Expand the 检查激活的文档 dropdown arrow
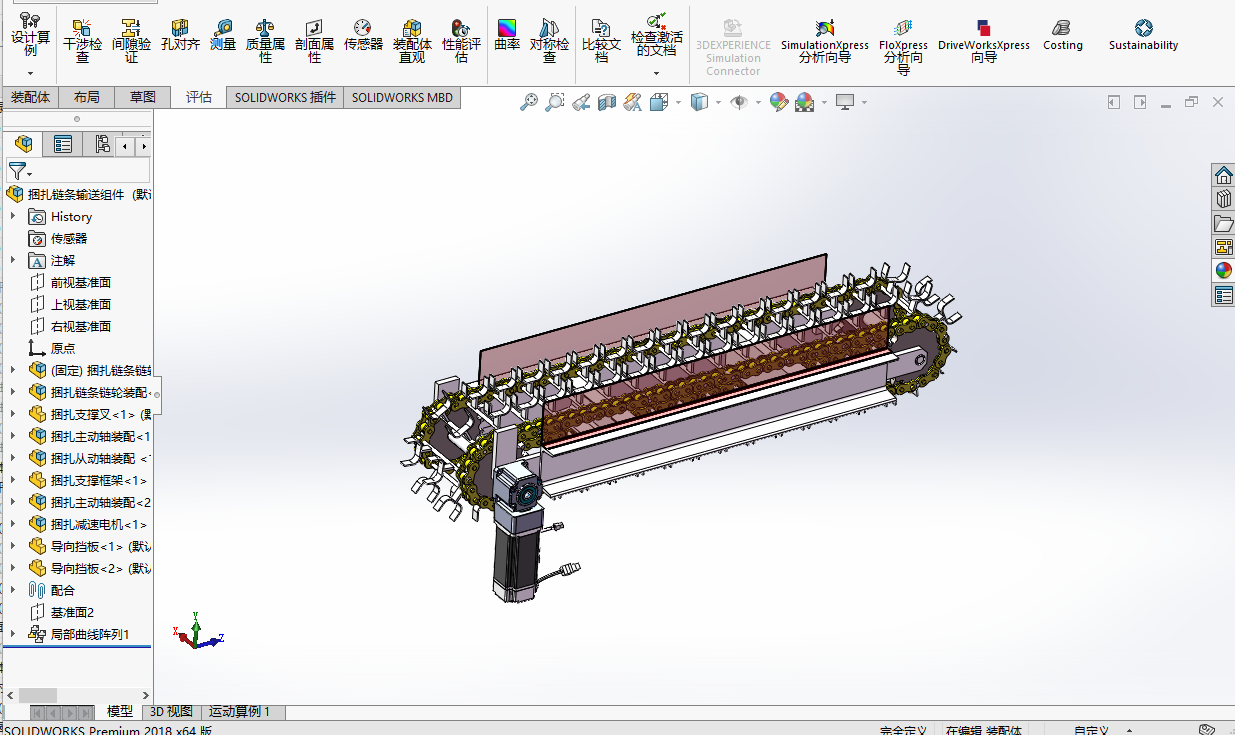The height and width of the screenshot is (735, 1235). coord(656,73)
